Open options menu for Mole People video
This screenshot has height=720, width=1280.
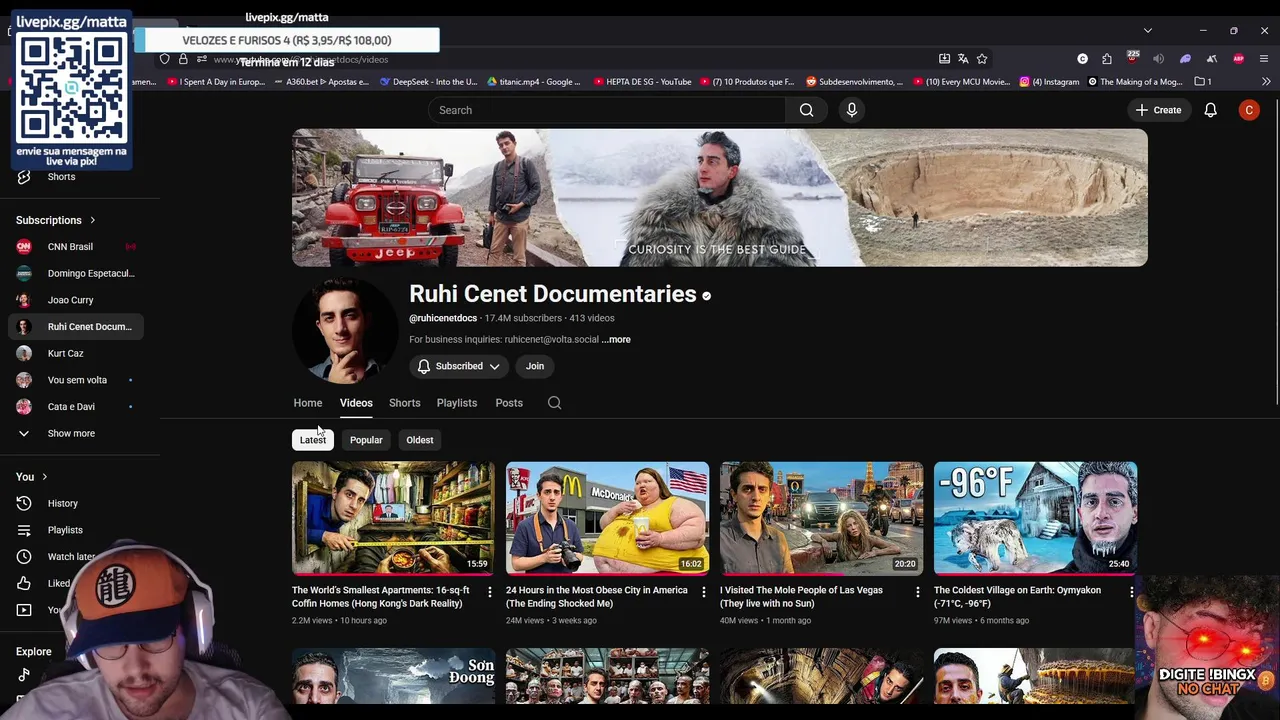pyautogui.click(x=917, y=592)
